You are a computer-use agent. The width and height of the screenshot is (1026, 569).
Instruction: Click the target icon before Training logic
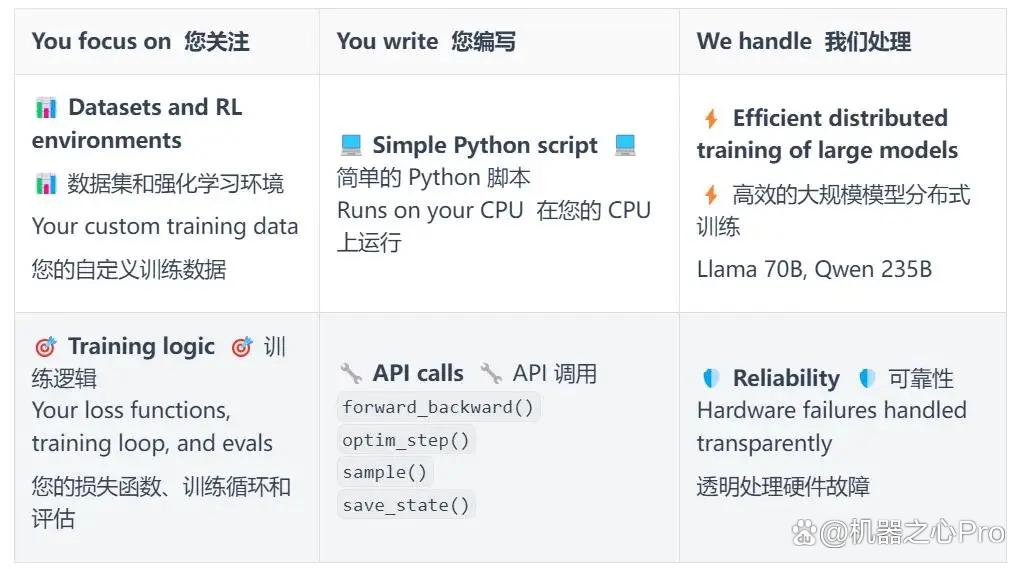coord(46,347)
